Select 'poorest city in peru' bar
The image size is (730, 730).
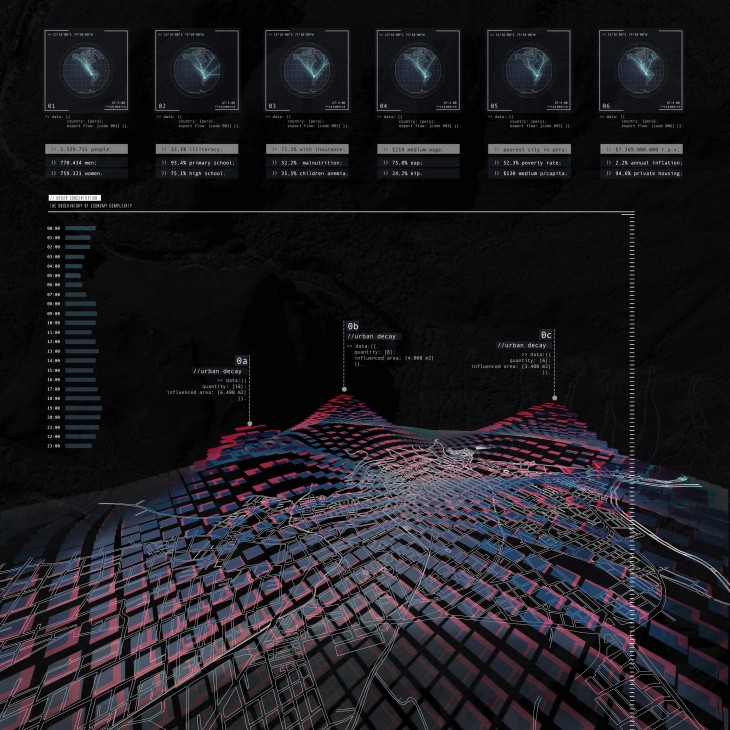coord(528,149)
